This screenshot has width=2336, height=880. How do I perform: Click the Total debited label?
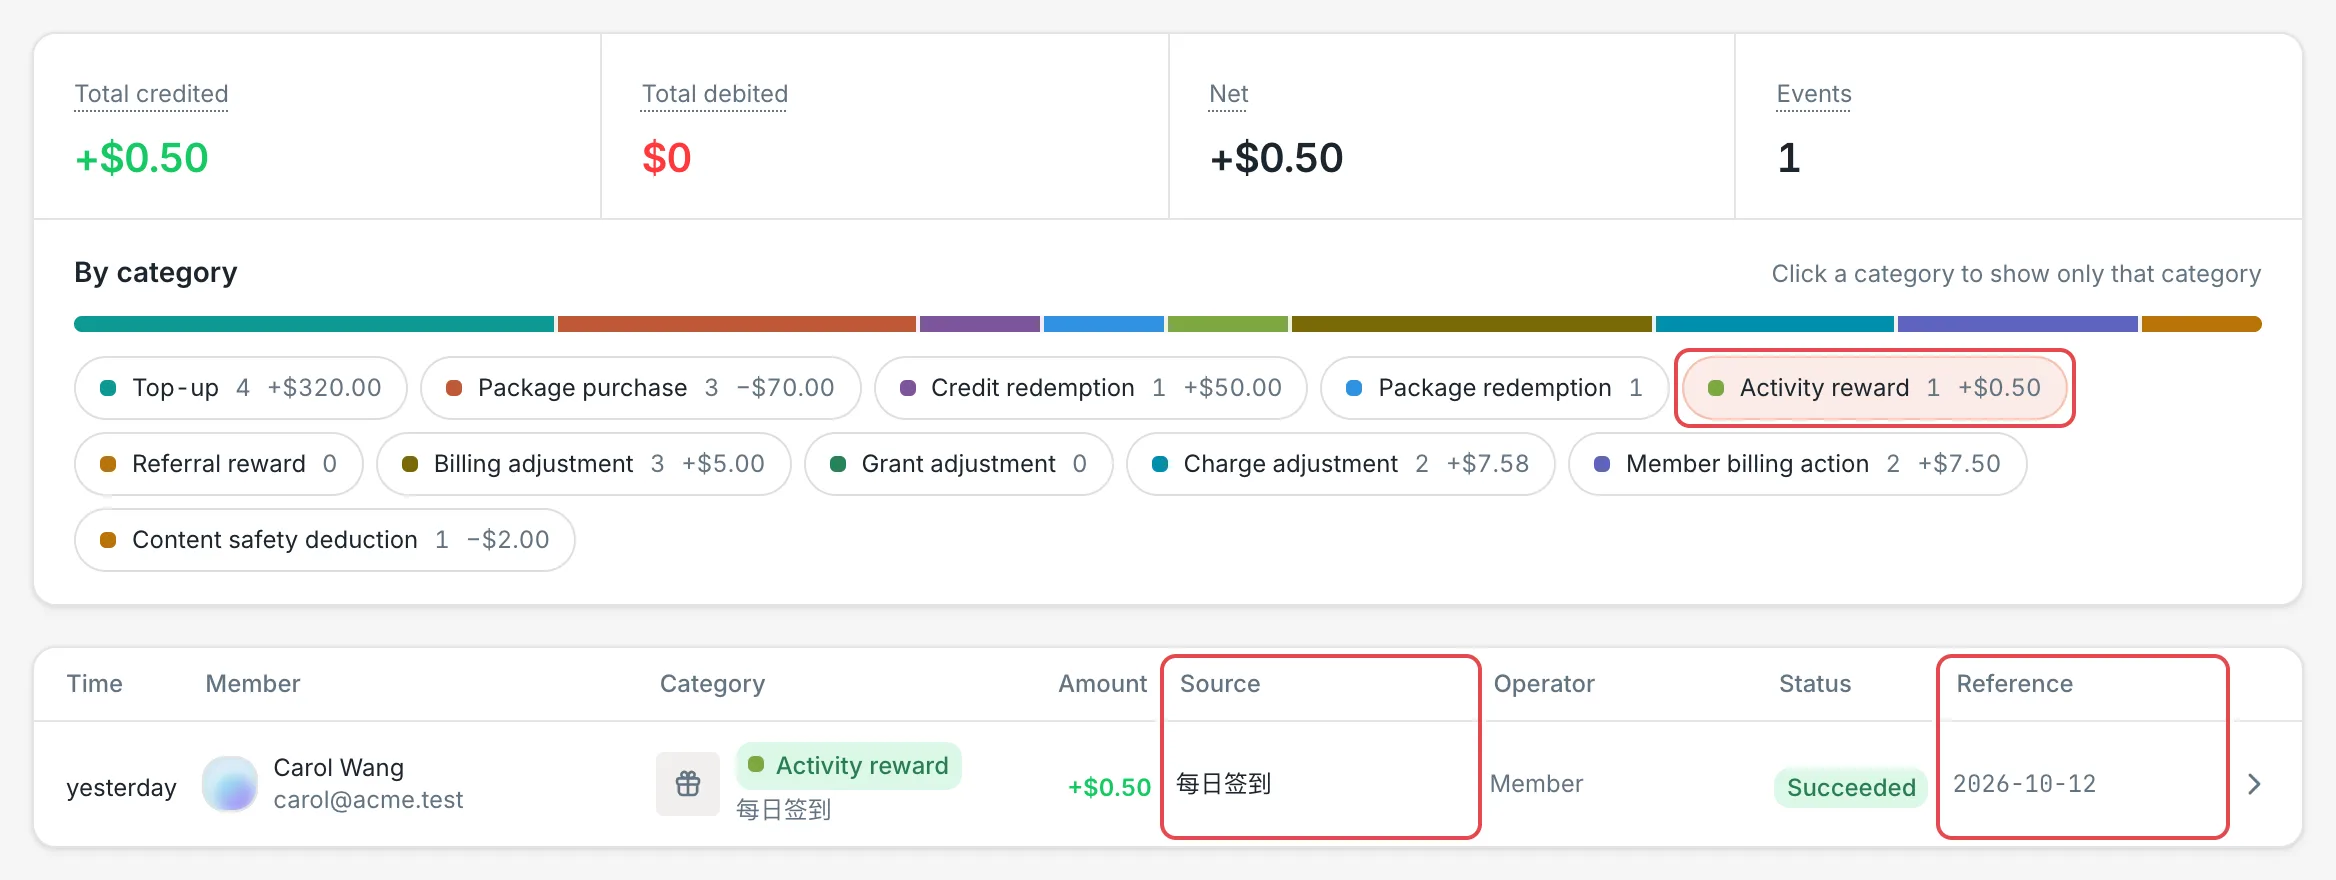coord(715,94)
